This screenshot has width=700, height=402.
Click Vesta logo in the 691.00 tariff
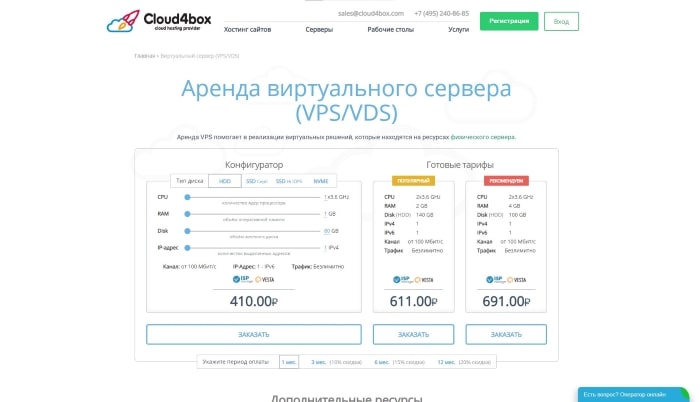pos(517,280)
